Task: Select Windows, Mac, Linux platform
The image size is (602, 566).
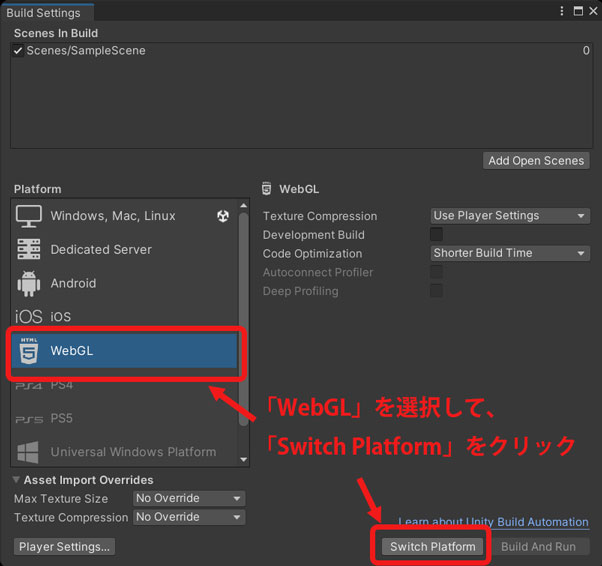Action: pyautogui.click(x=125, y=216)
